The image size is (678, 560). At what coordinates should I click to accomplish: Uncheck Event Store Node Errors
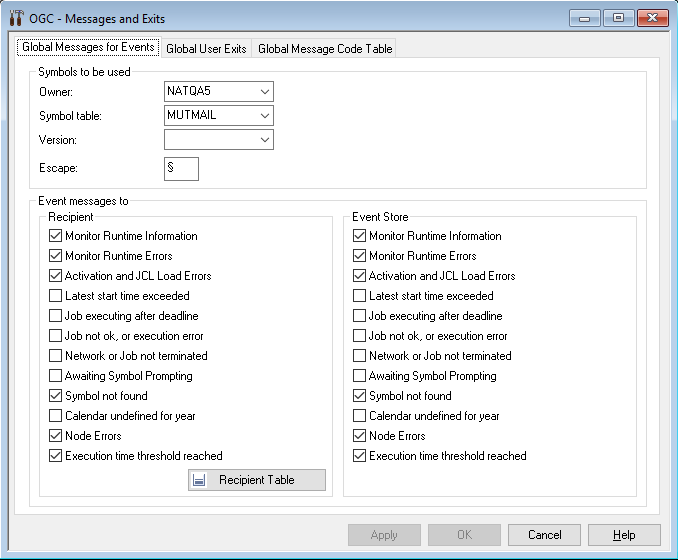(x=360, y=436)
